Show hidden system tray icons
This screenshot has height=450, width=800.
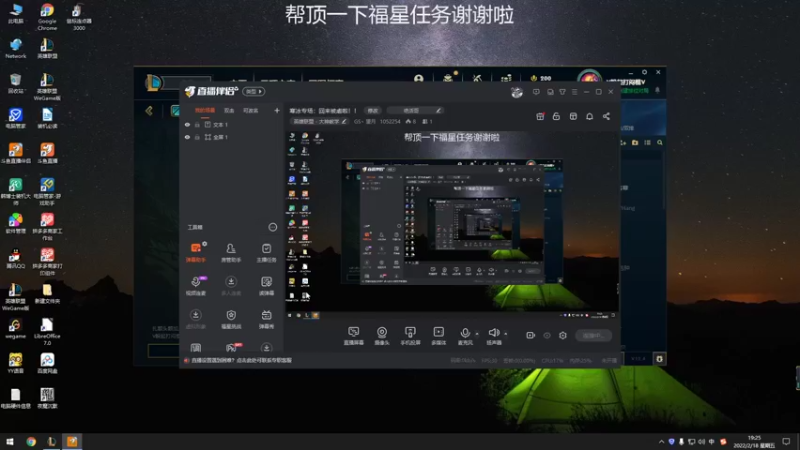tap(661, 442)
